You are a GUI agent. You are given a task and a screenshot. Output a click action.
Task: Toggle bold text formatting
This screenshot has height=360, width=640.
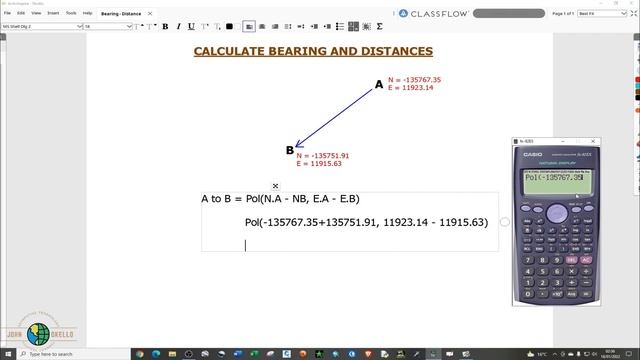(165, 27)
